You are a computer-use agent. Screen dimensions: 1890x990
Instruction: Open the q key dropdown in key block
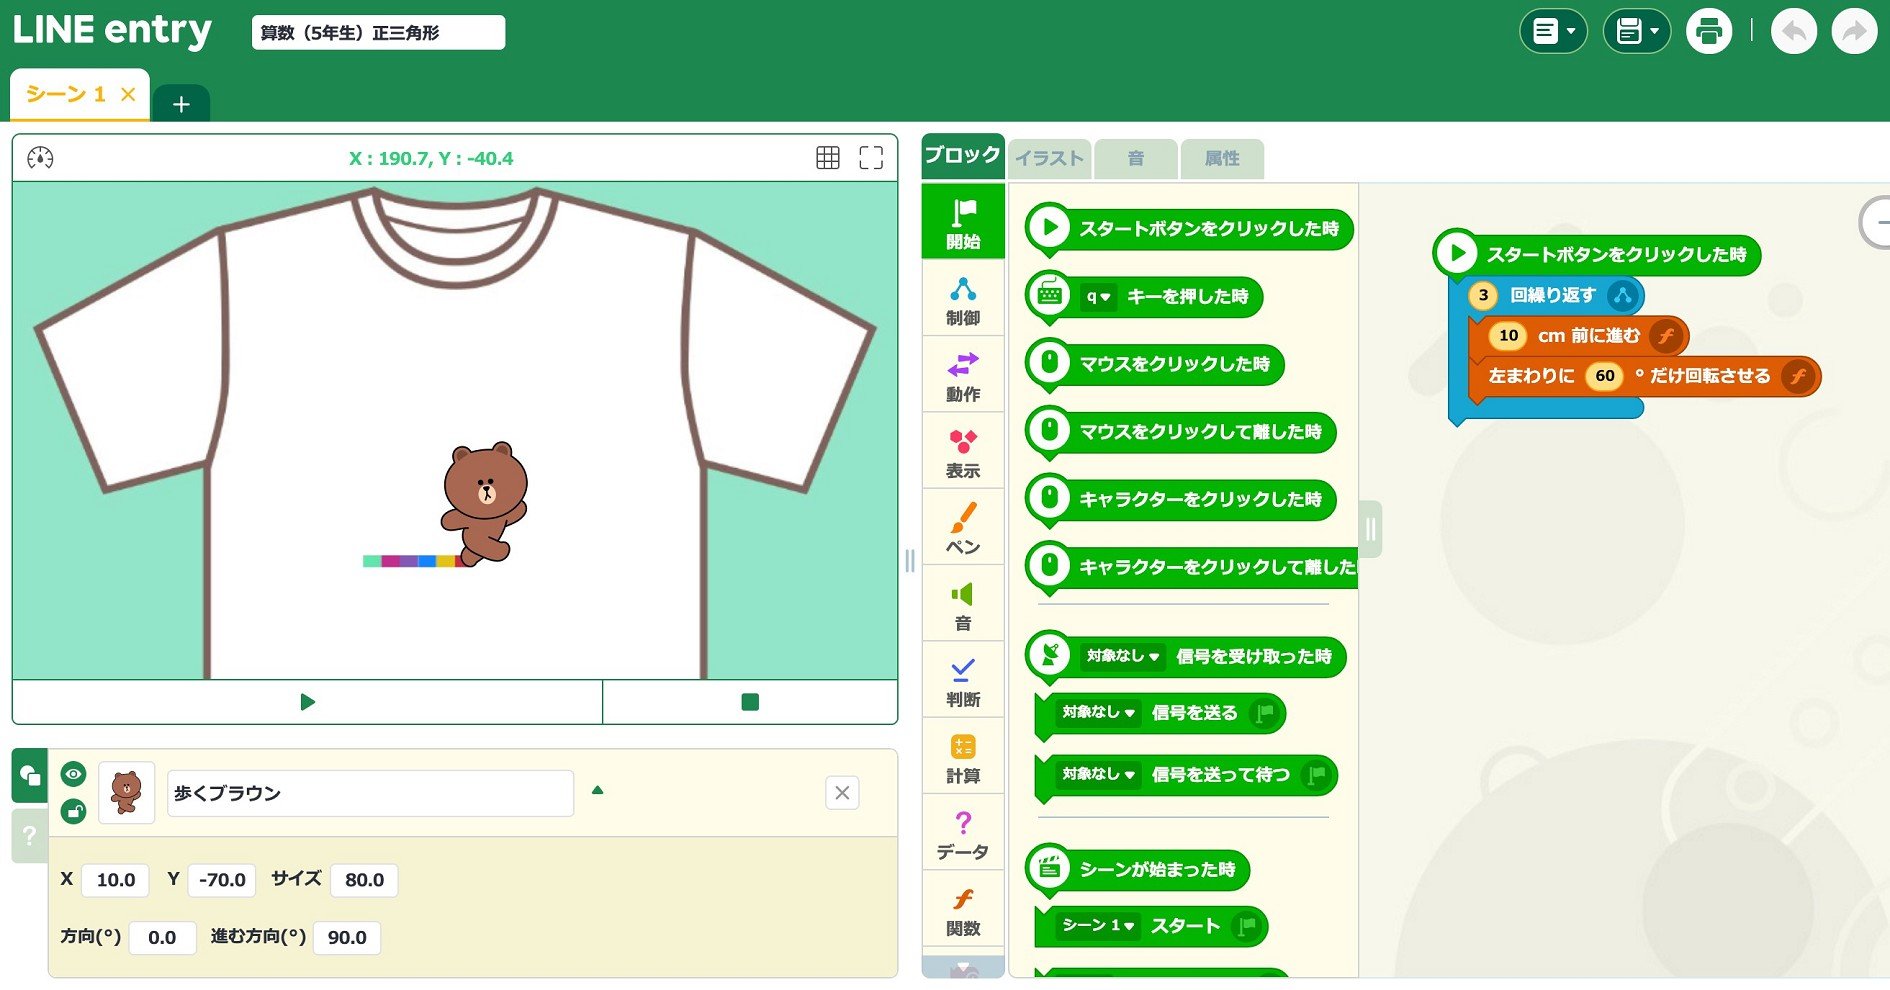click(1098, 297)
